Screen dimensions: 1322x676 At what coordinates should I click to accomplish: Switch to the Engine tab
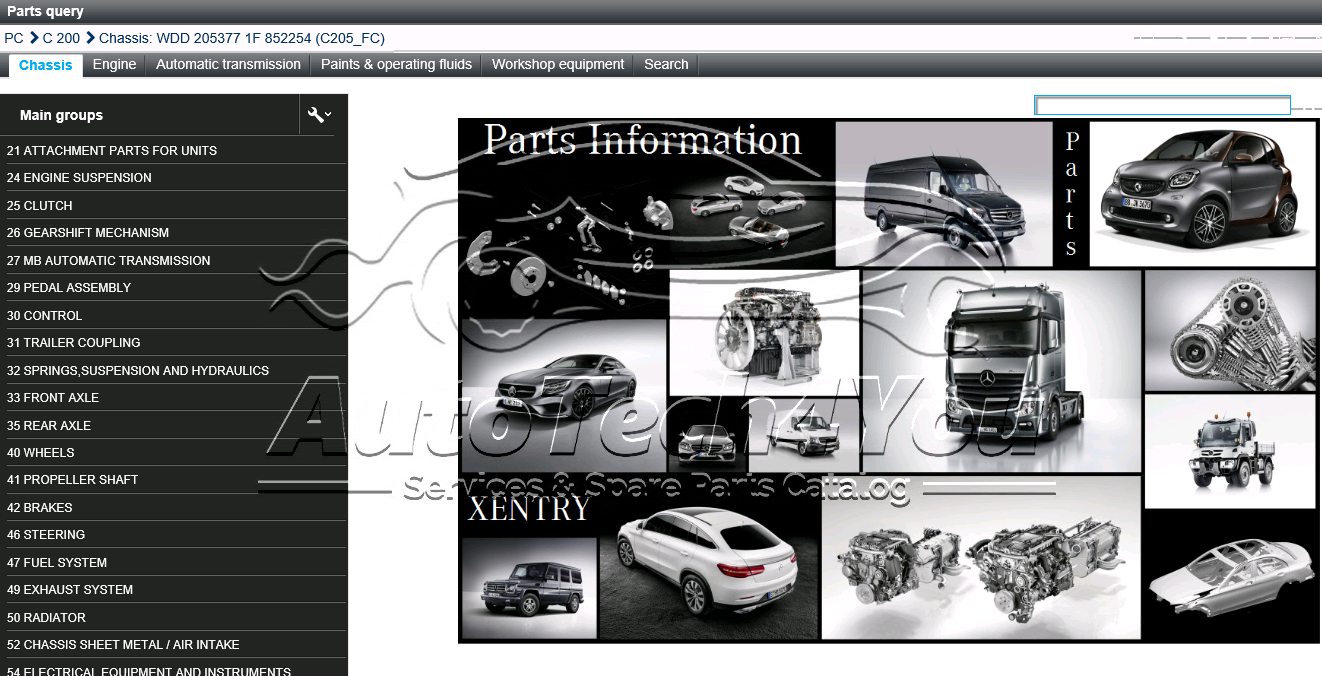click(114, 64)
